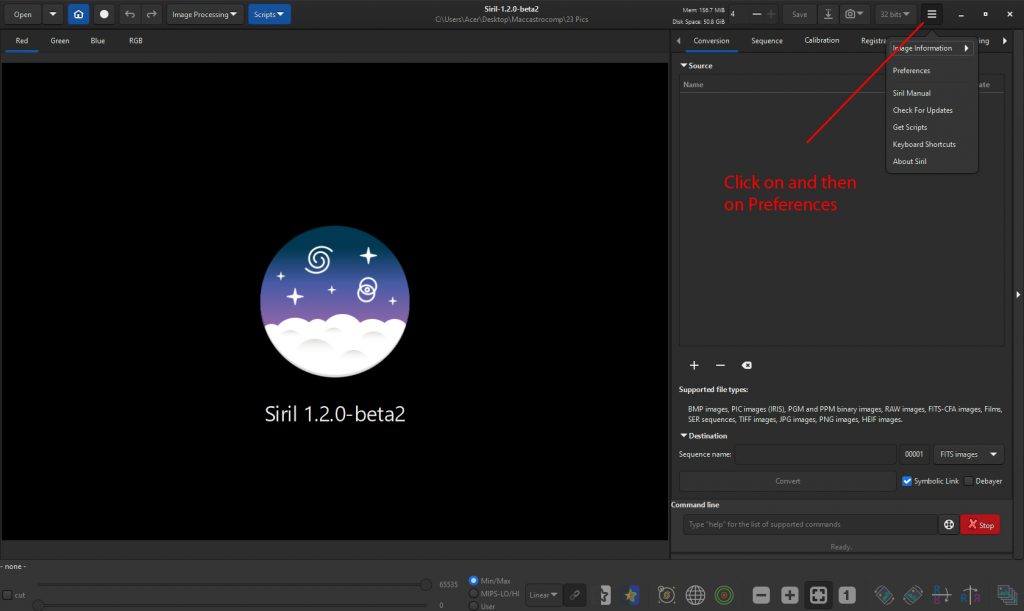Click the livestacking record circle icon

tap(104, 14)
